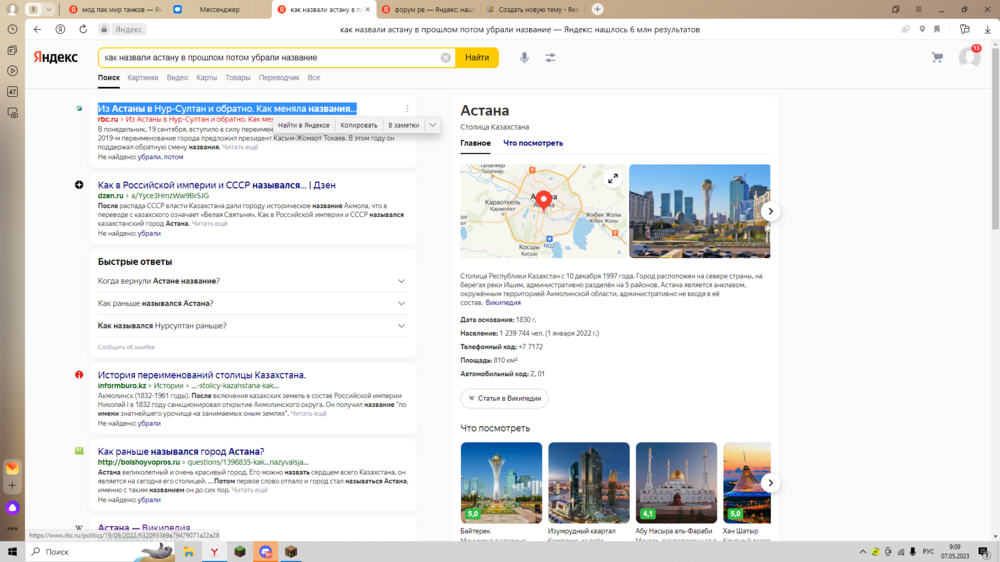
Task: Switch to the Карты search tab
Action: point(206,78)
